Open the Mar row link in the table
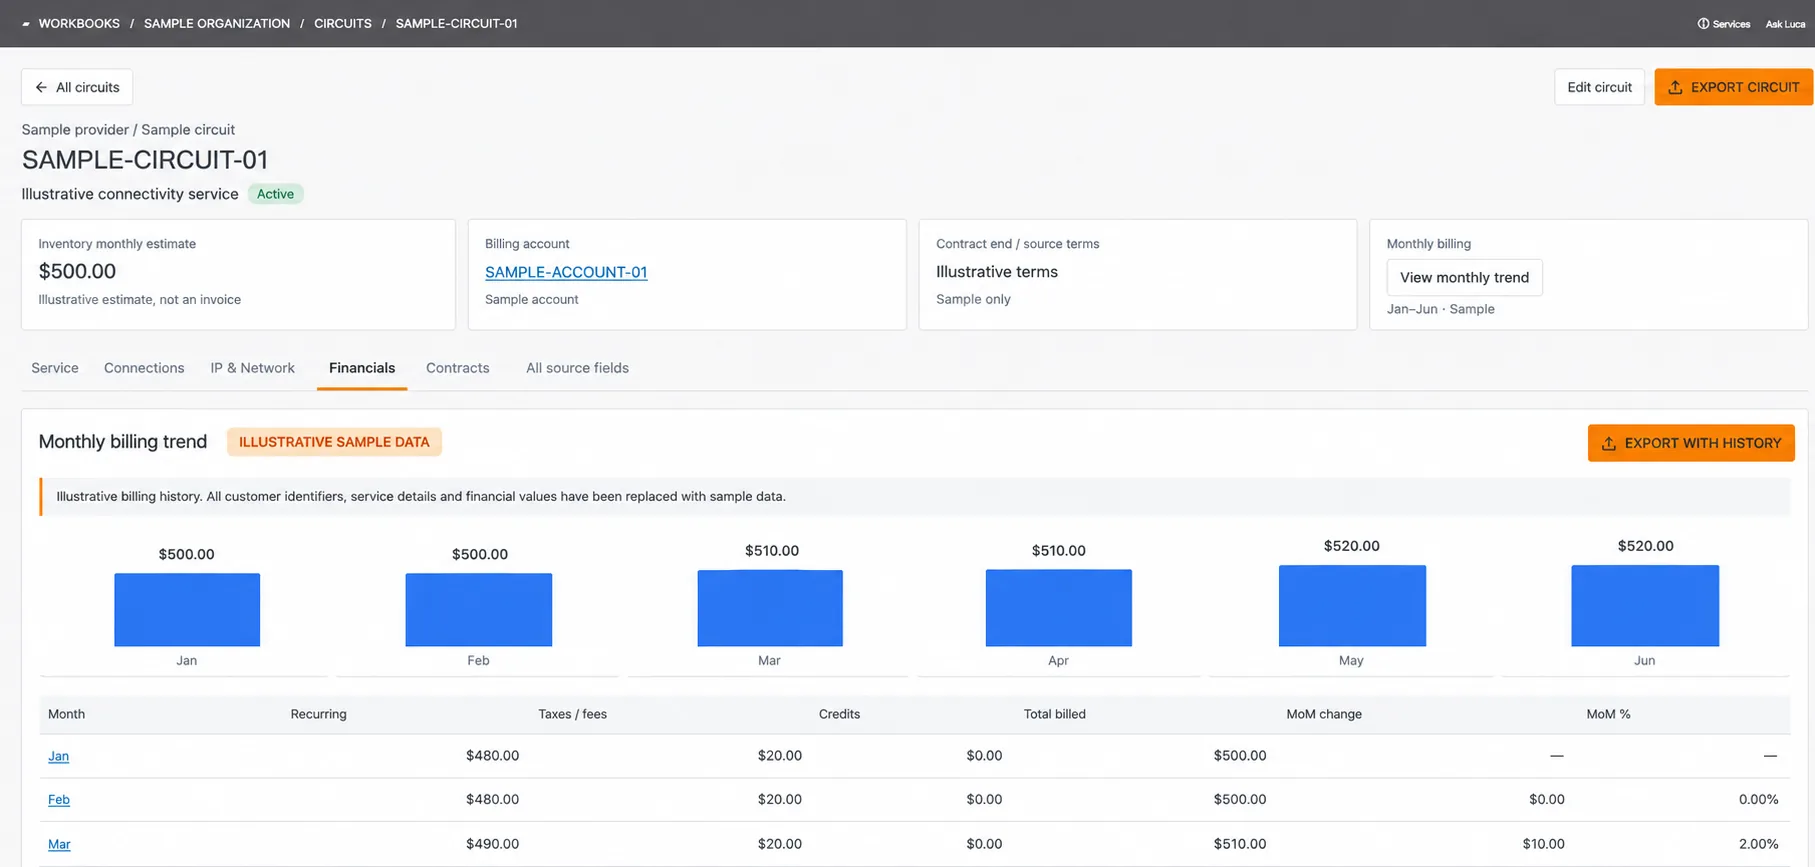The height and width of the screenshot is (867, 1815). click(59, 844)
